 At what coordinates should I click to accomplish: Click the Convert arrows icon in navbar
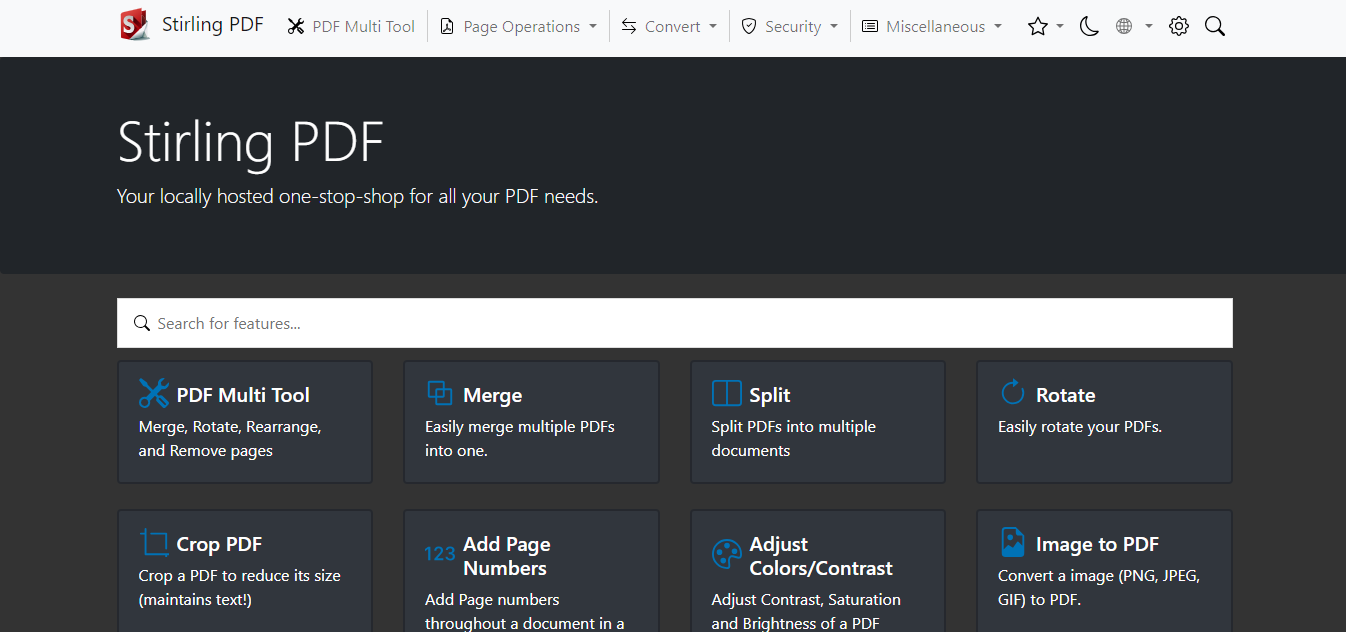[x=629, y=27]
